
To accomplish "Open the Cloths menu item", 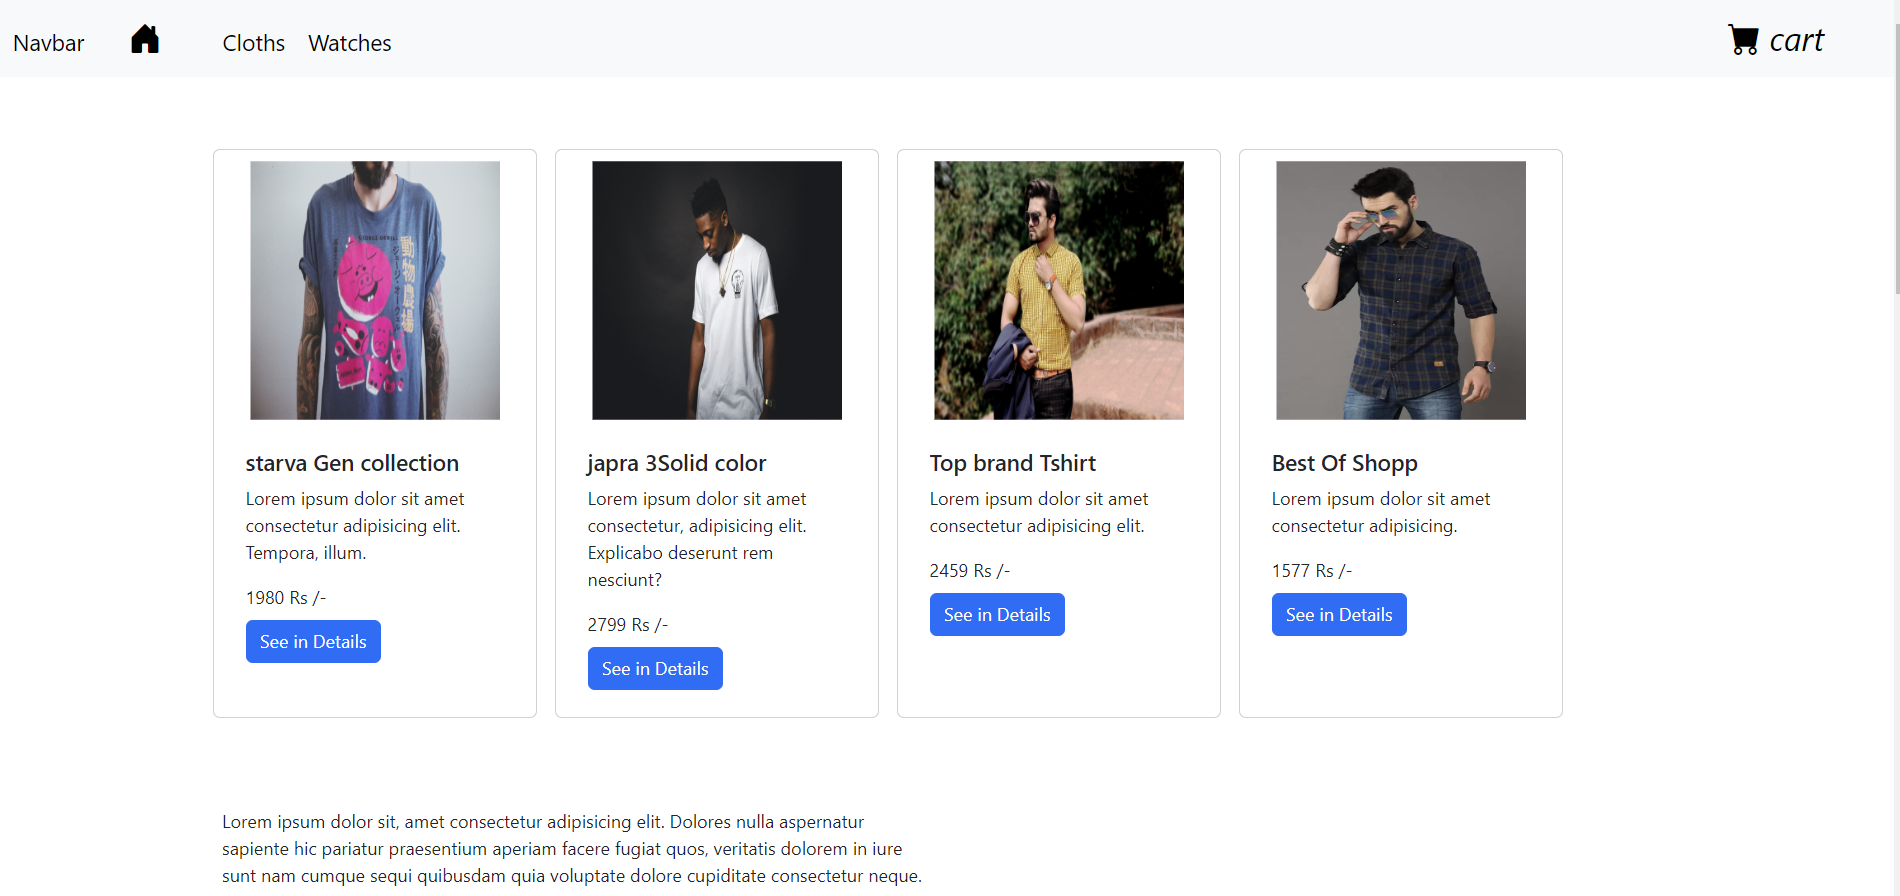I will tap(253, 43).
